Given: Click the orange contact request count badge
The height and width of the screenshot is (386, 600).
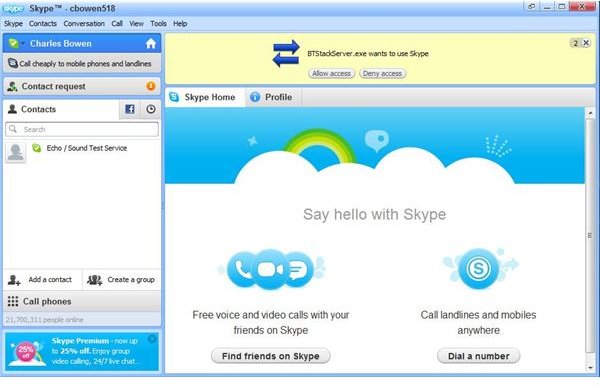Looking at the screenshot, I should pyautogui.click(x=151, y=86).
